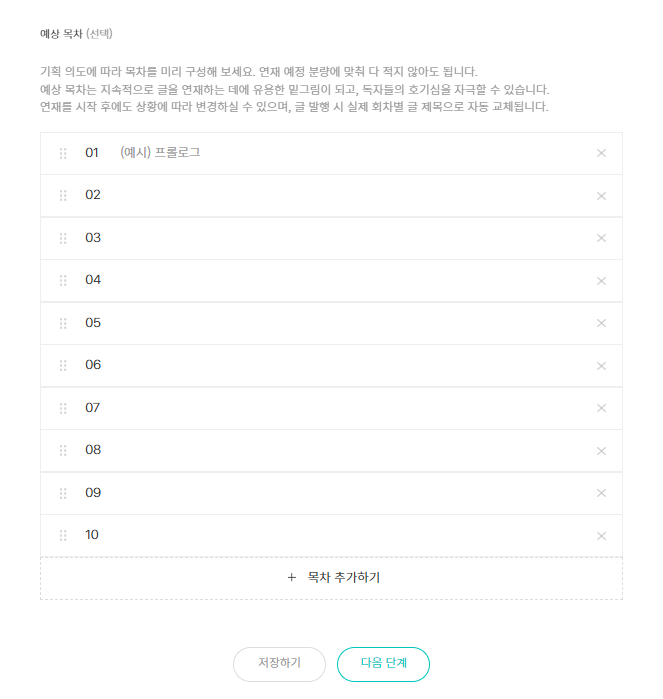Delete the 03 chapter row
The width and height of the screenshot is (663, 699).
[601, 238]
